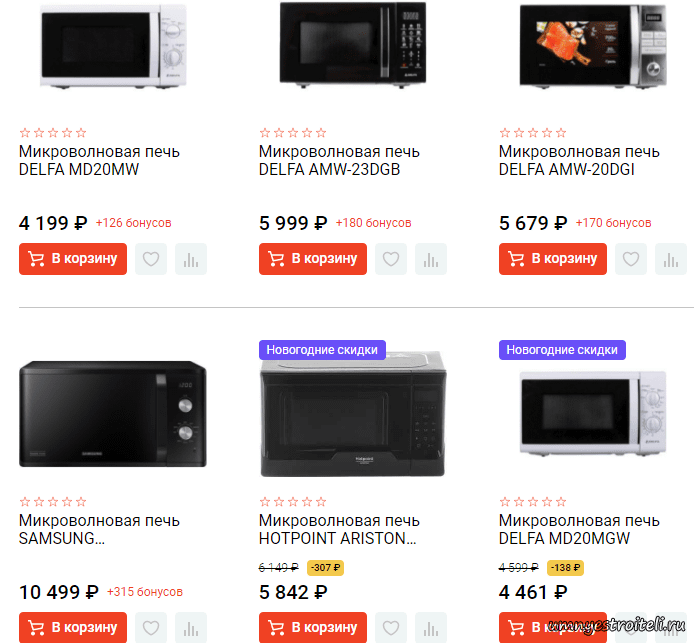The width and height of the screenshot is (694, 643).
Task: Add DELFA MD20MW to cart
Action: [73, 259]
